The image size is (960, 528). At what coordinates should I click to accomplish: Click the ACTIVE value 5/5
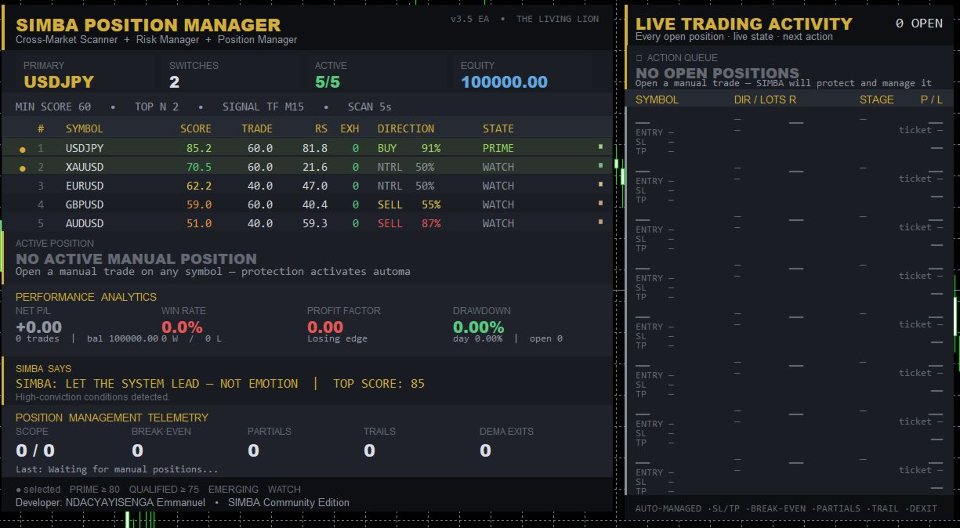328,82
